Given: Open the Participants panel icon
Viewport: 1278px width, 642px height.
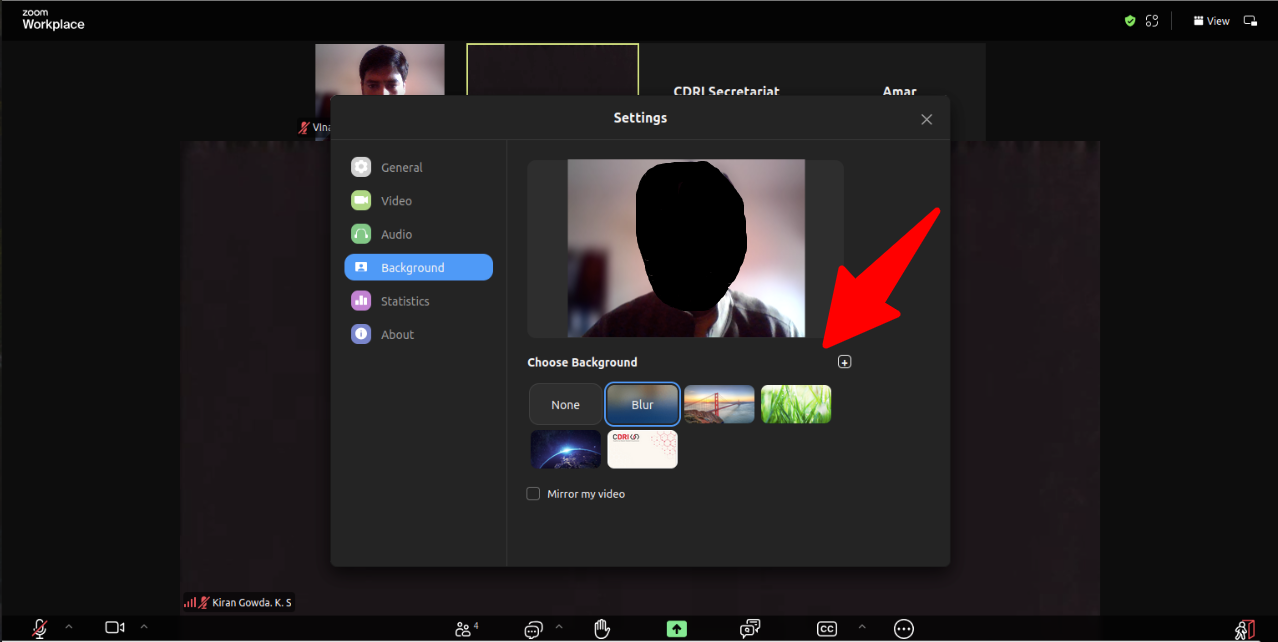Looking at the screenshot, I should coord(466,628).
